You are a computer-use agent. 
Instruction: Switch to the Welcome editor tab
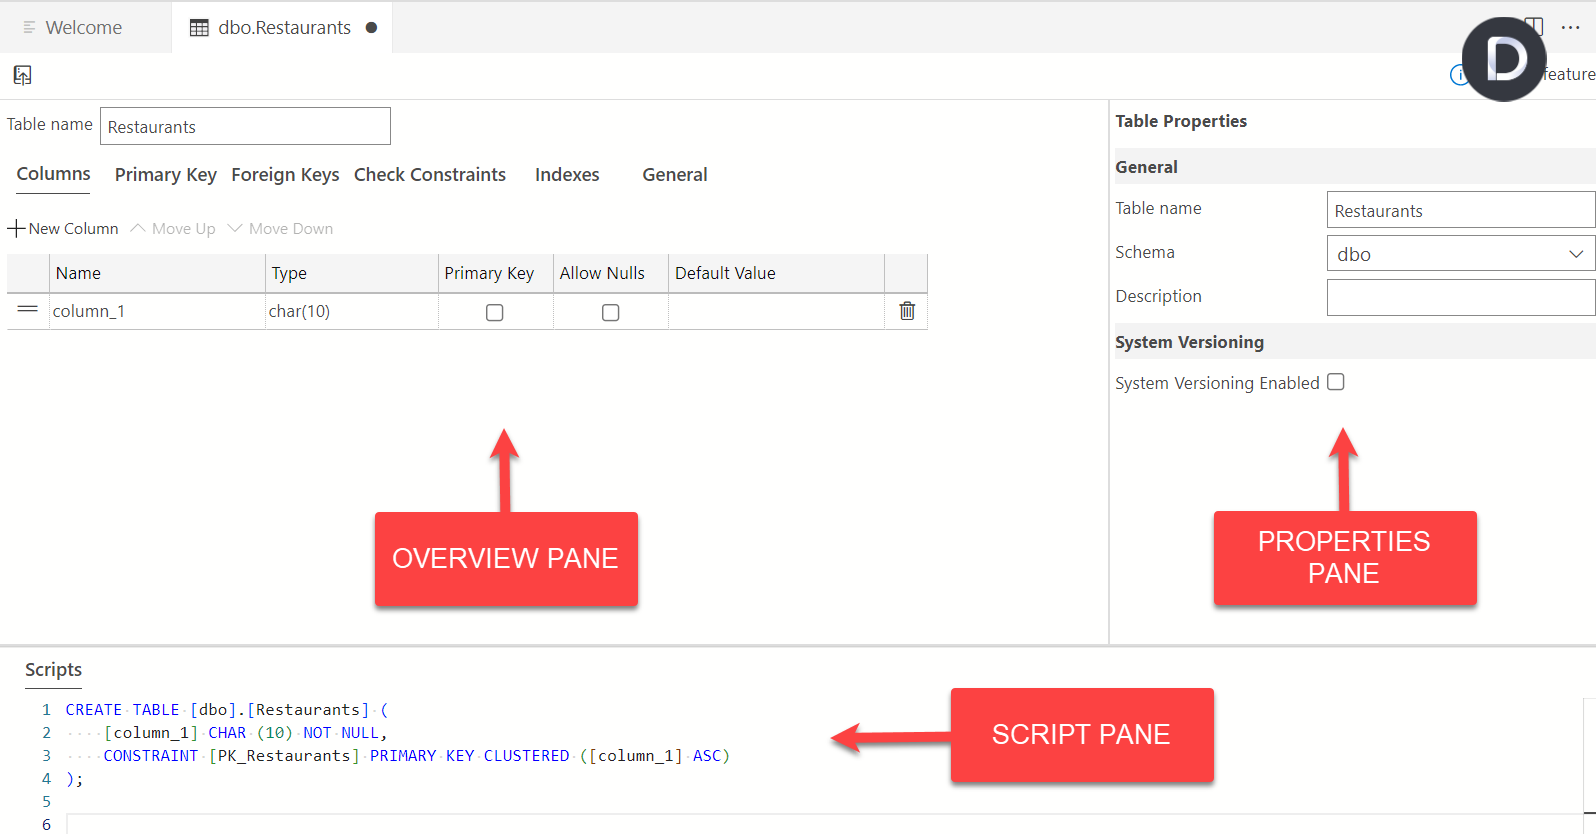84,28
